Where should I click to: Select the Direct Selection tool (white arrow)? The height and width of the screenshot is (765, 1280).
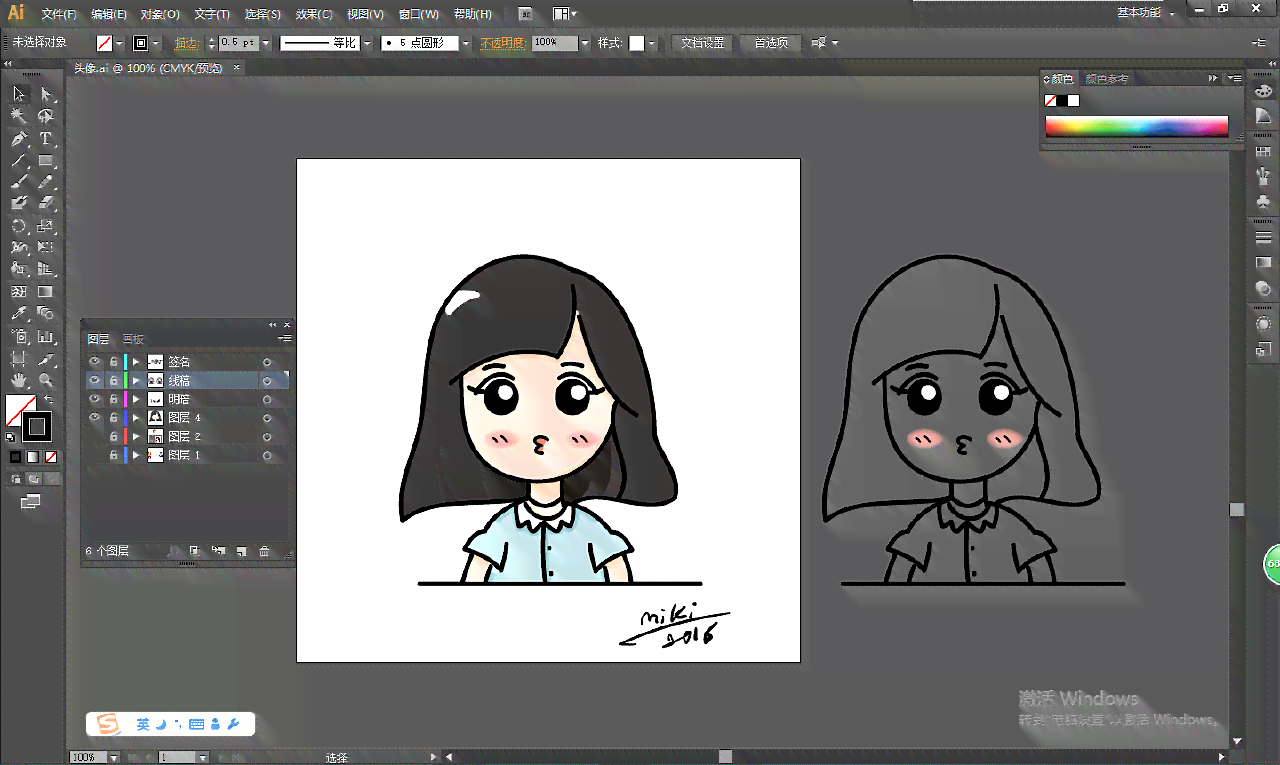tap(46, 94)
